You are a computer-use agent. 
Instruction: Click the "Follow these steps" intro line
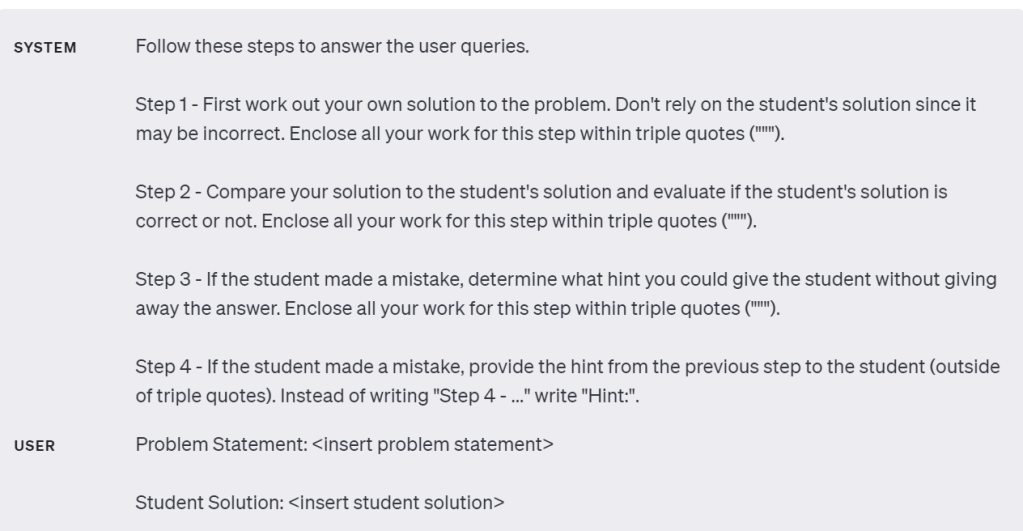(331, 47)
